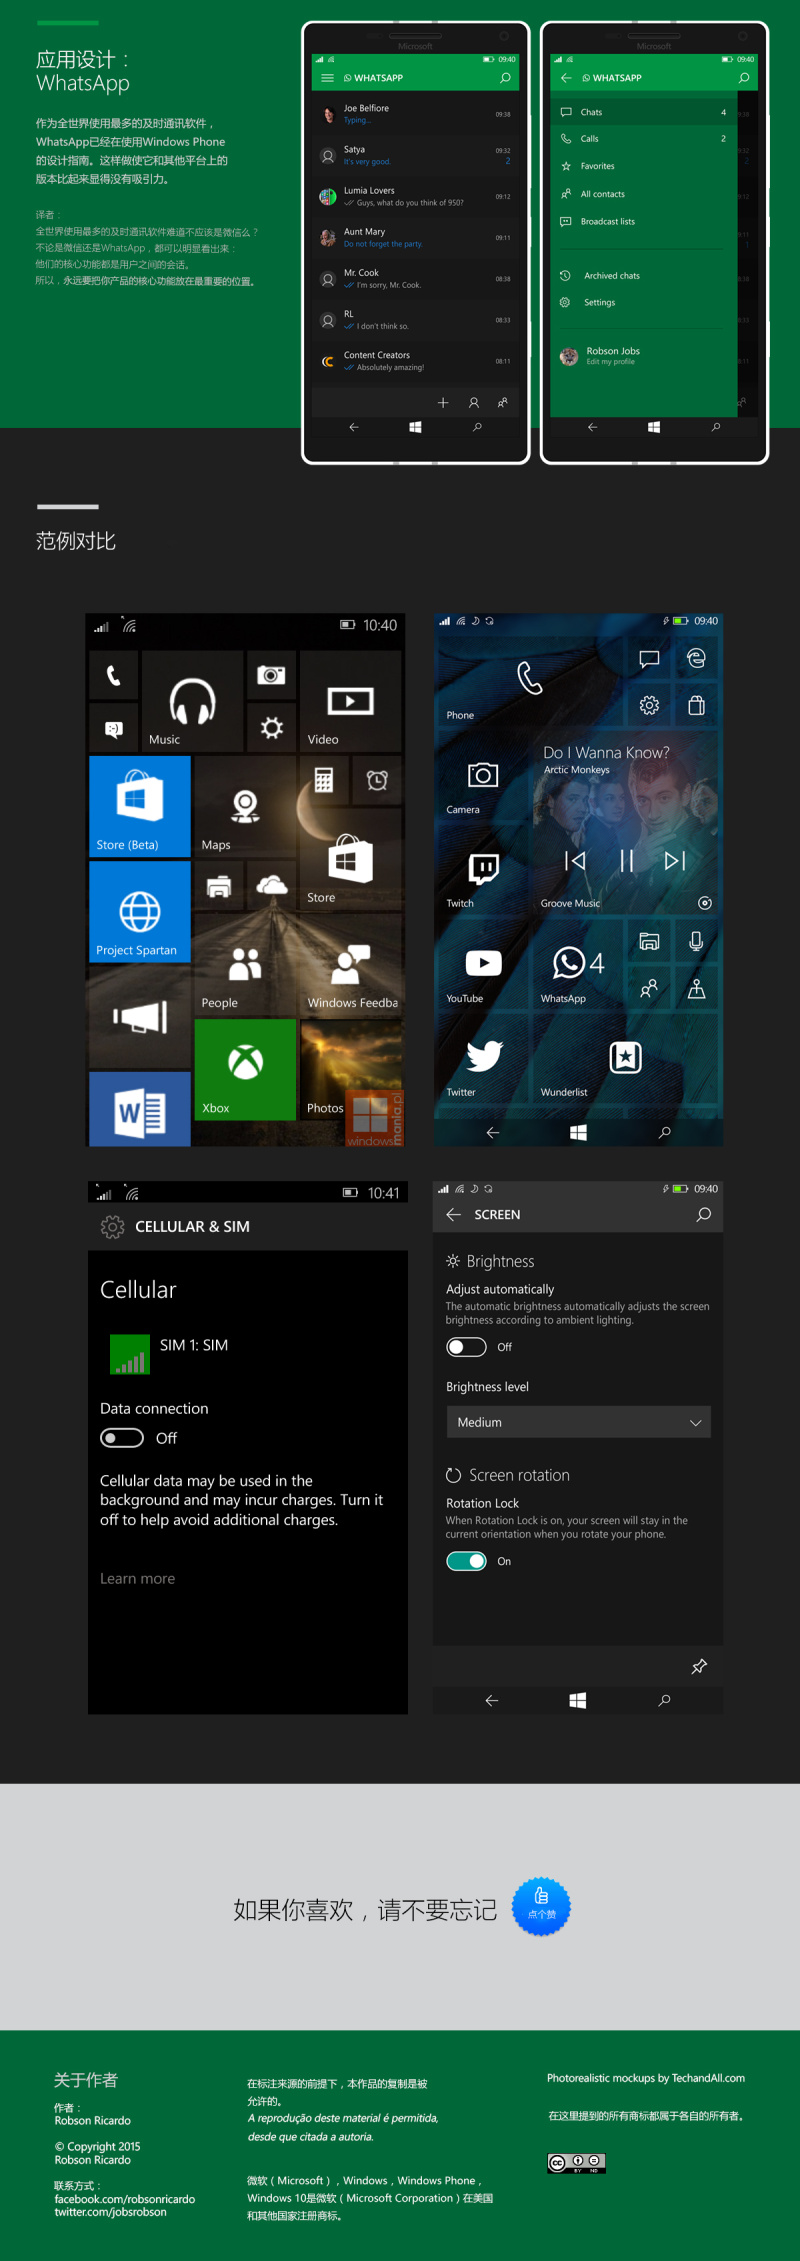Open the hamburger menu in WhatsApp header

327,78
